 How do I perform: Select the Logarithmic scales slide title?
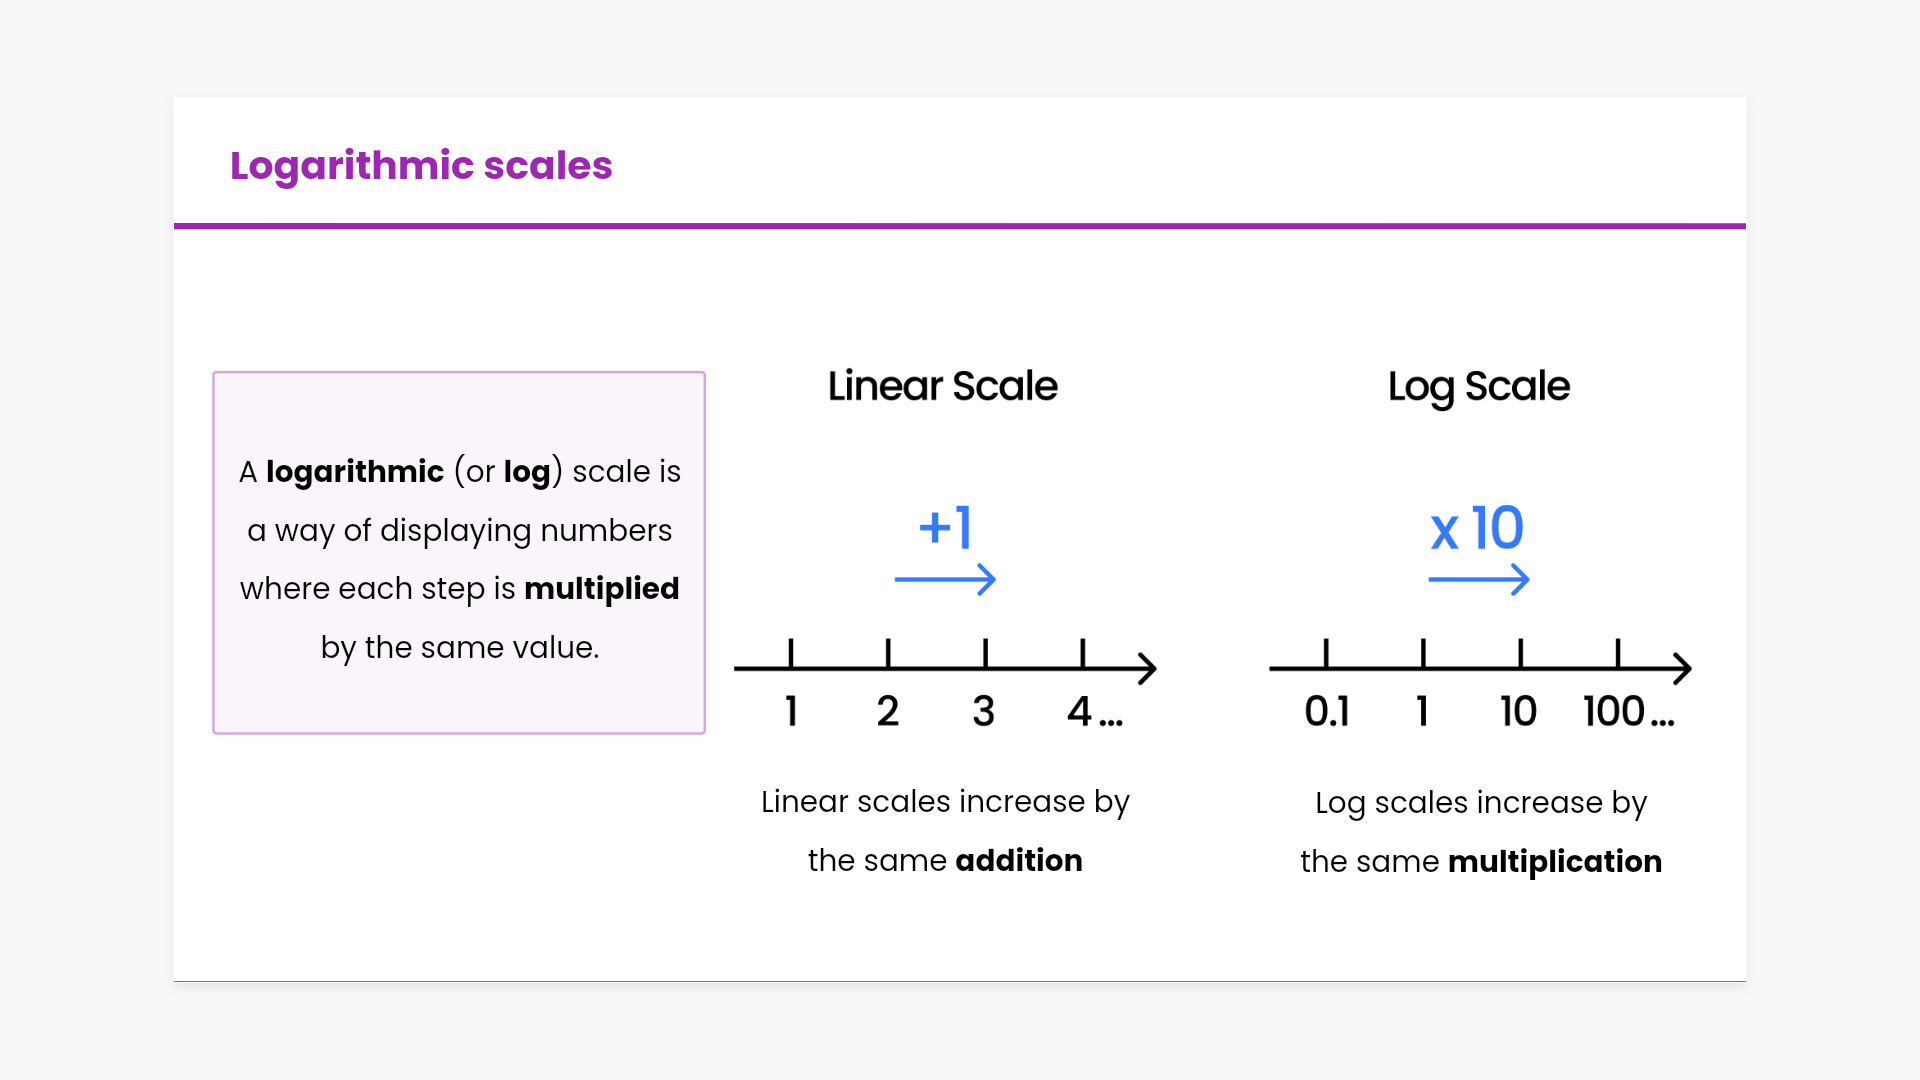(421, 166)
